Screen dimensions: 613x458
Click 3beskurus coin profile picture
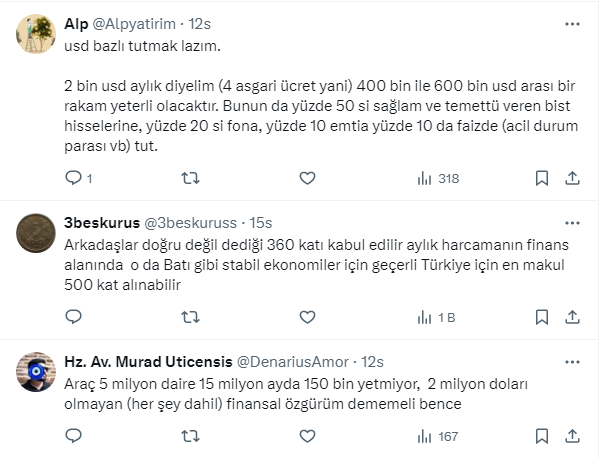tap(37, 236)
